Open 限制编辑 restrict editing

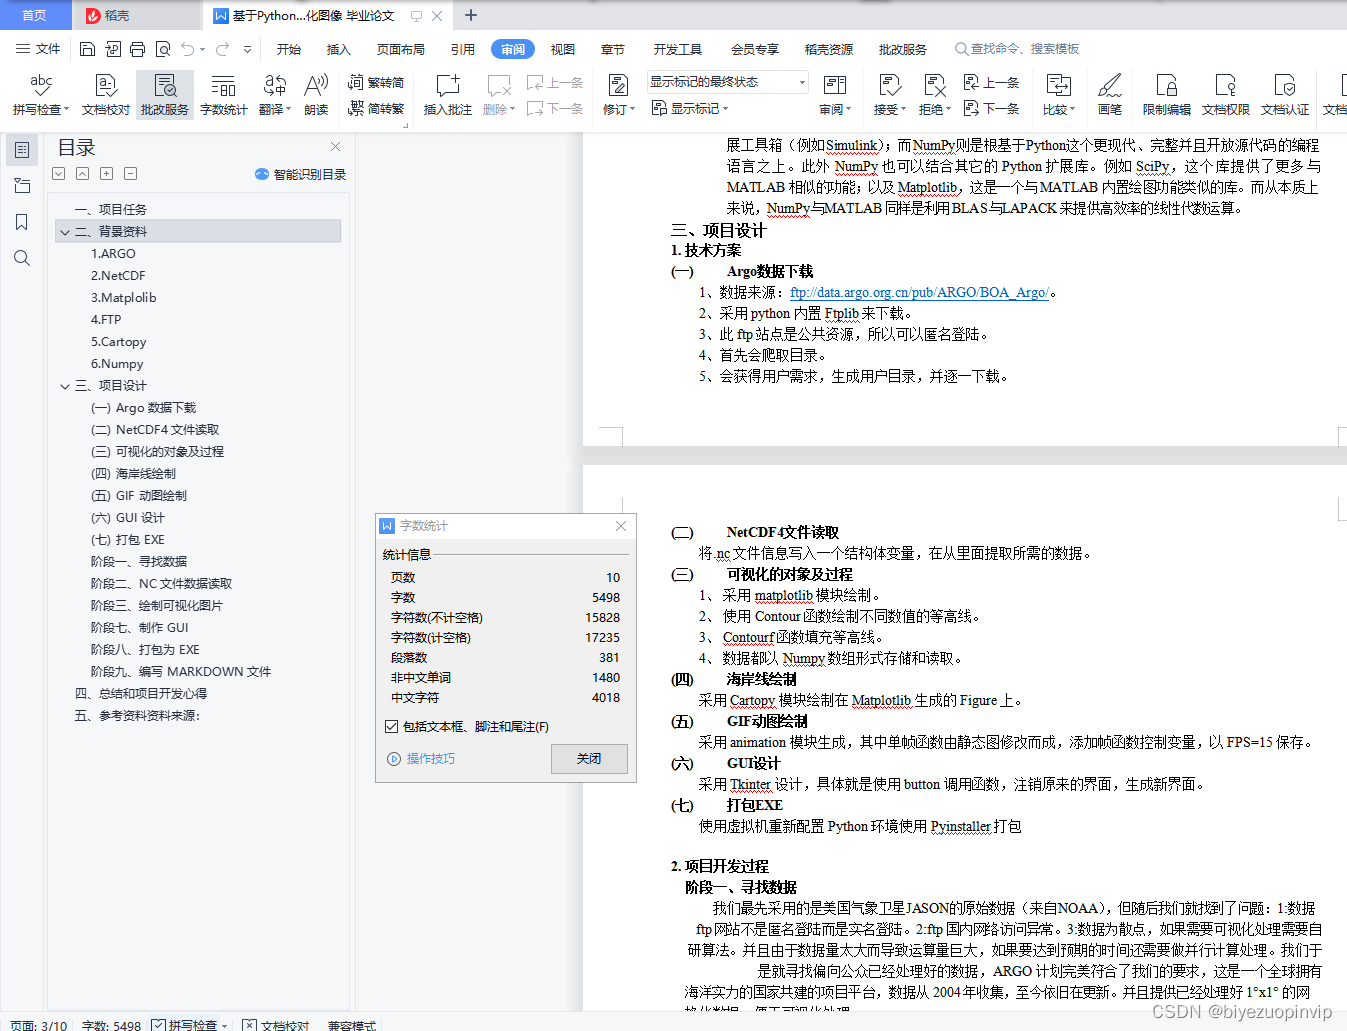pos(1167,95)
